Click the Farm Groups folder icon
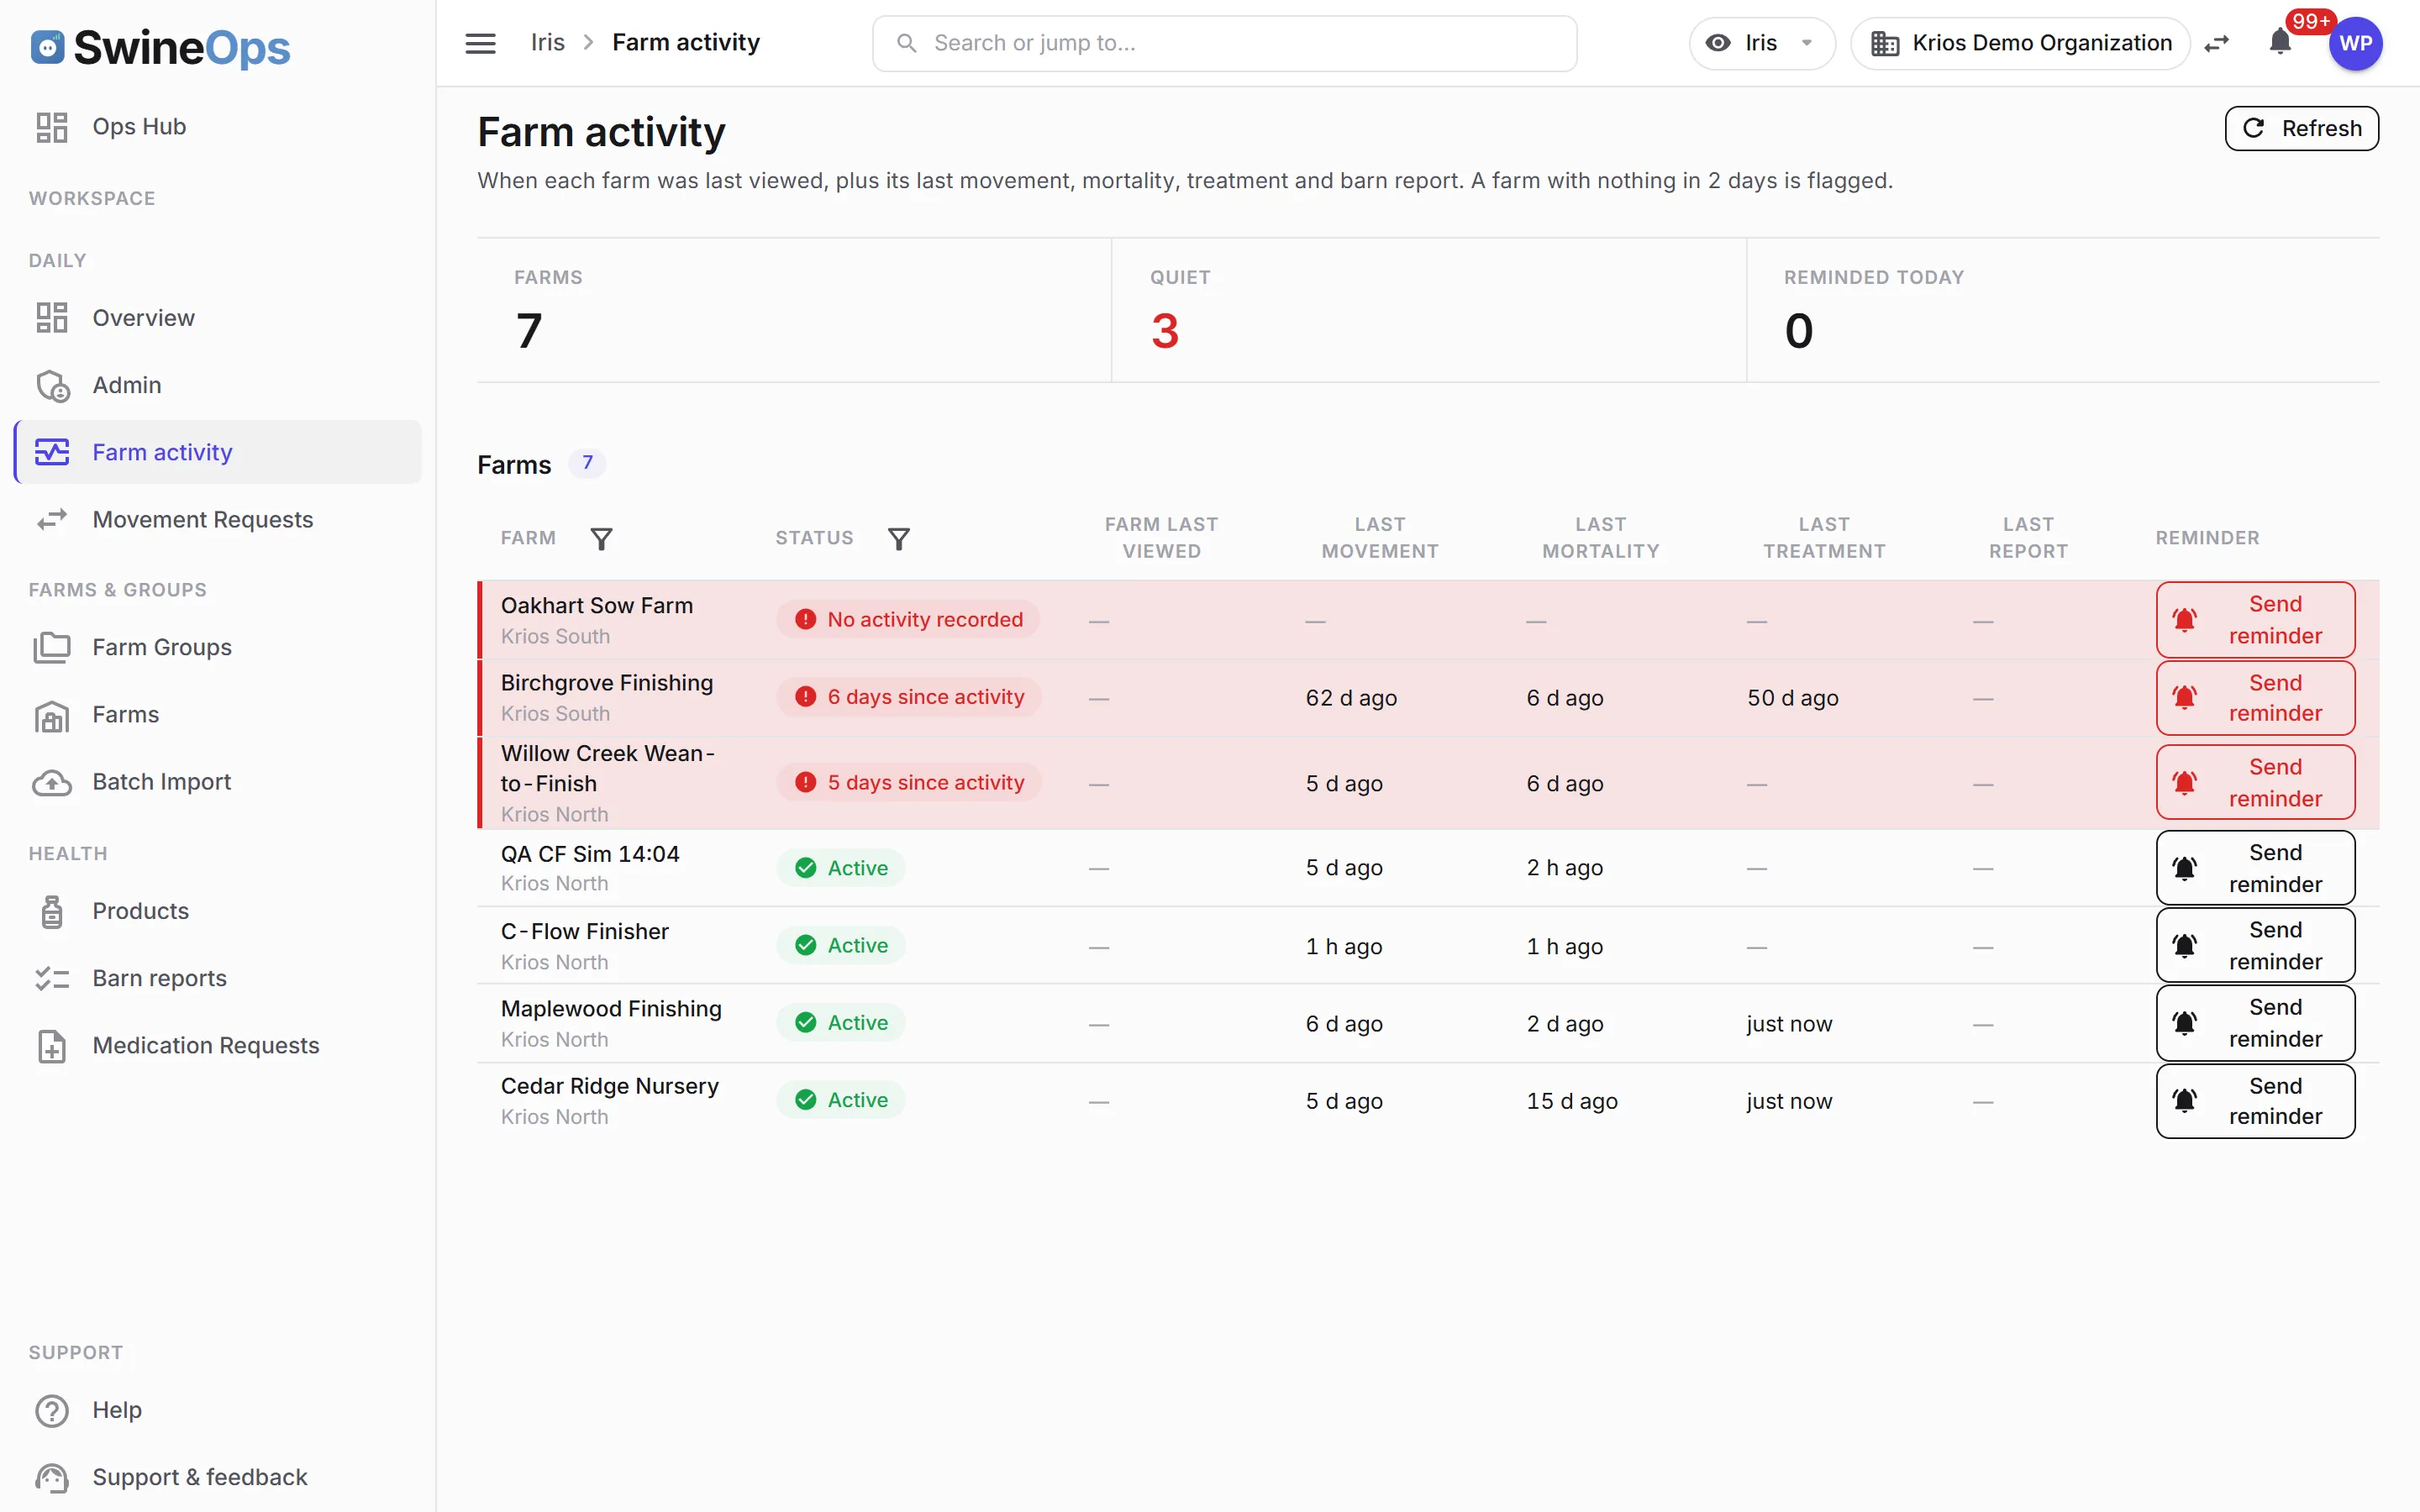 [x=52, y=647]
